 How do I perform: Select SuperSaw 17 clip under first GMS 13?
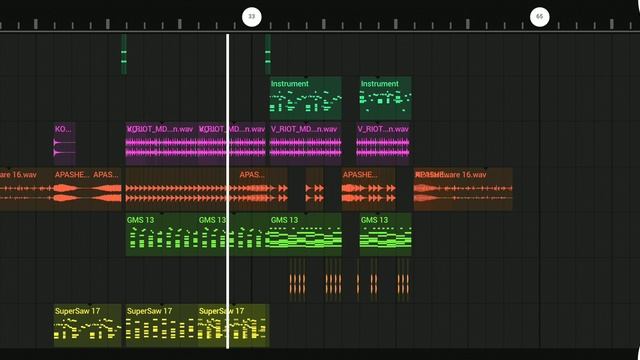162,325
